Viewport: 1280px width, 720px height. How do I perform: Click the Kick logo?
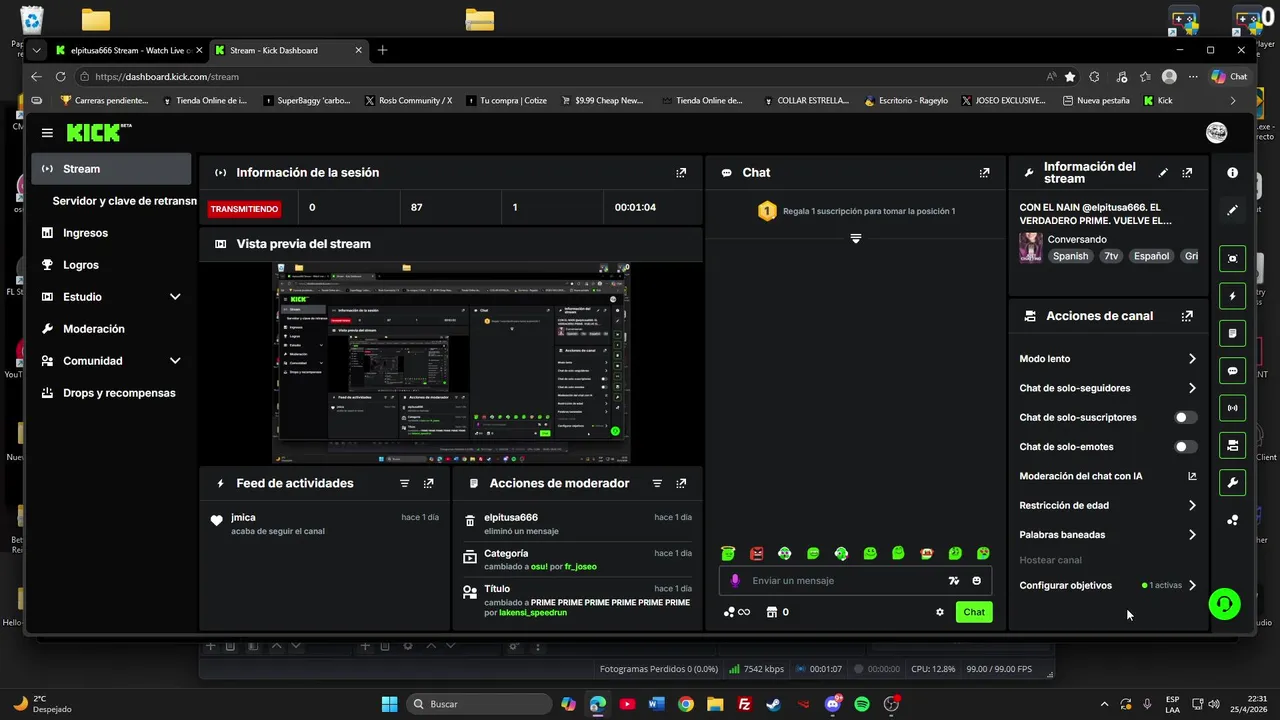pyautogui.click(x=98, y=132)
